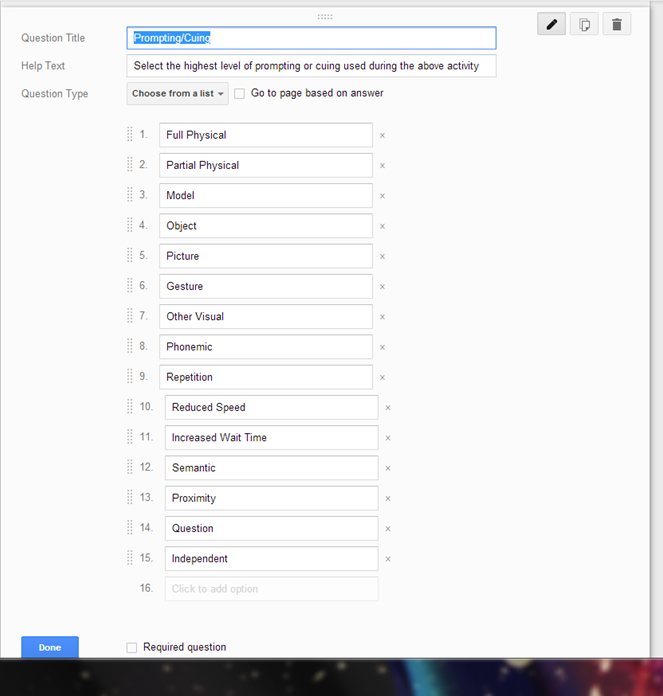Remove the Full Physical option
The image size is (663, 696).
tap(382, 135)
